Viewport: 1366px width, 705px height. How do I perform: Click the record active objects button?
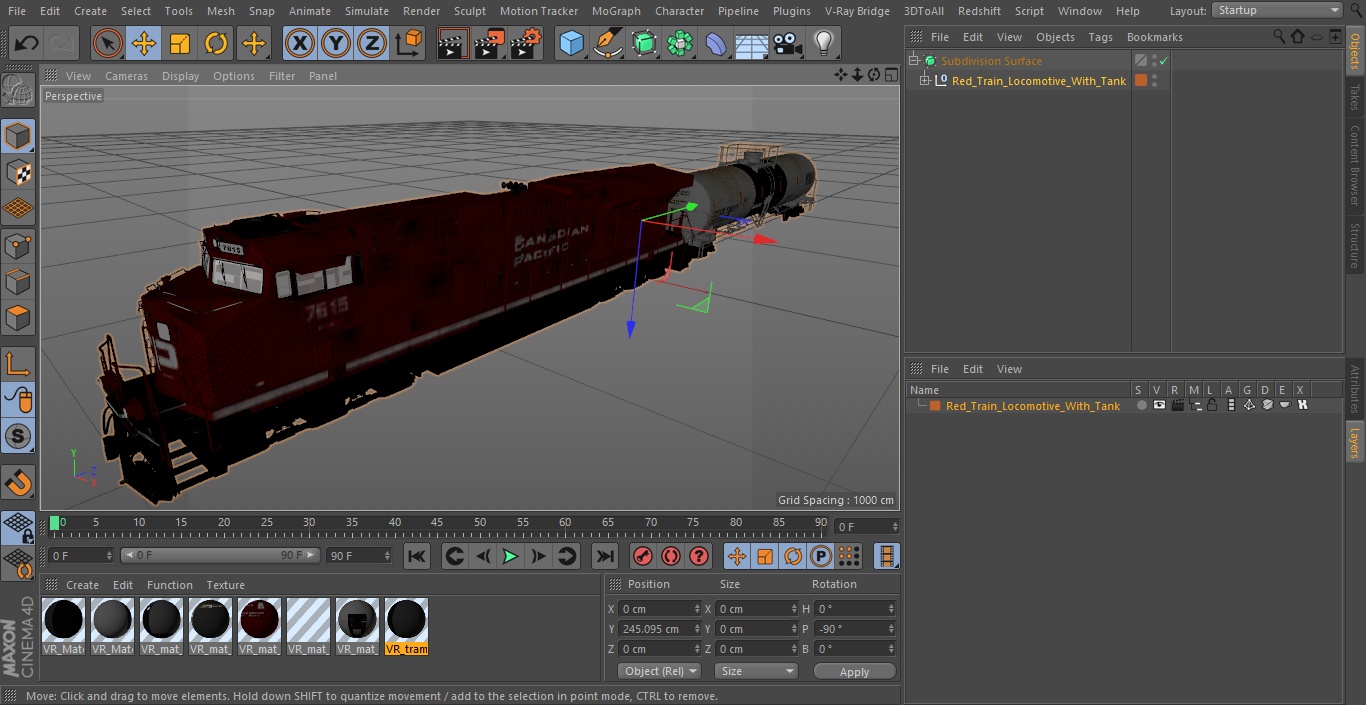coord(643,556)
